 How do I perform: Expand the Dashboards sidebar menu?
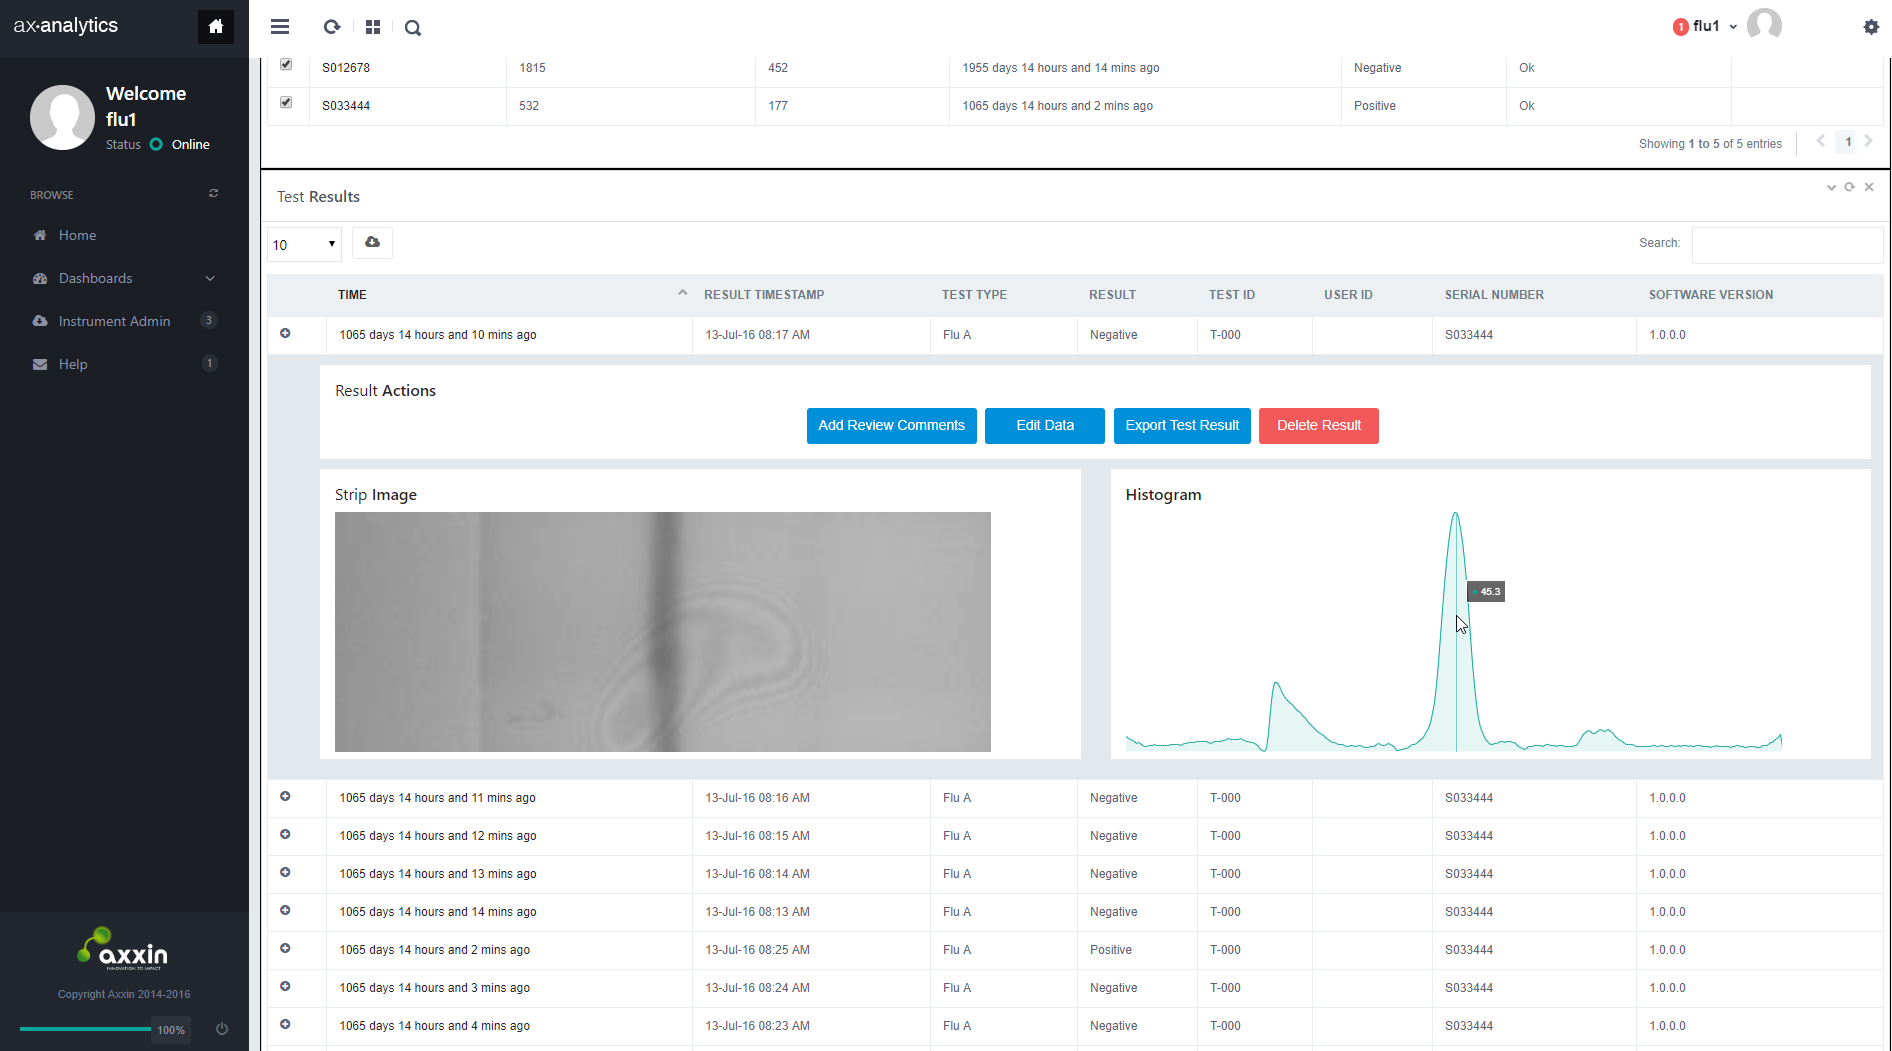click(124, 278)
